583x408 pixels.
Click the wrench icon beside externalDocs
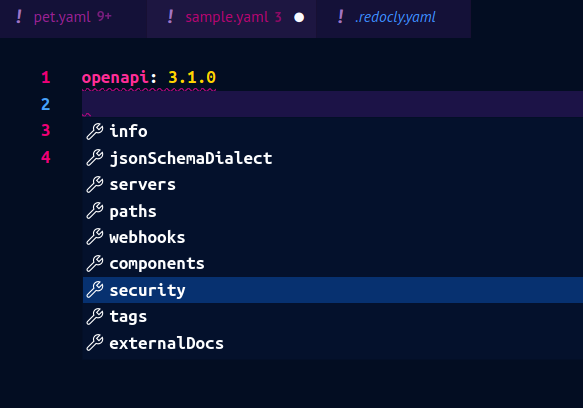[94, 343]
